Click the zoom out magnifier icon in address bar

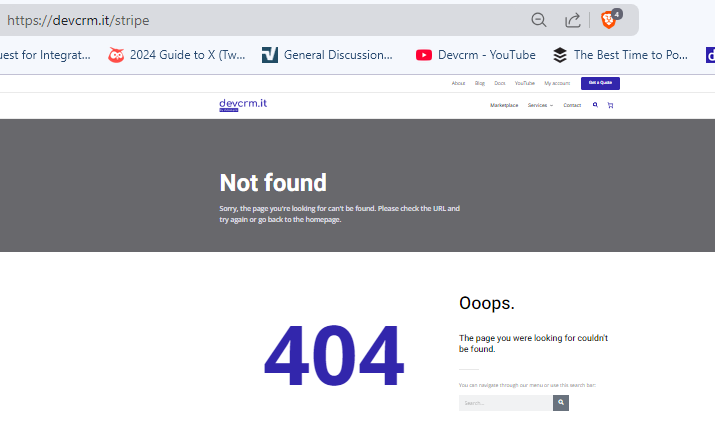[x=539, y=20]
